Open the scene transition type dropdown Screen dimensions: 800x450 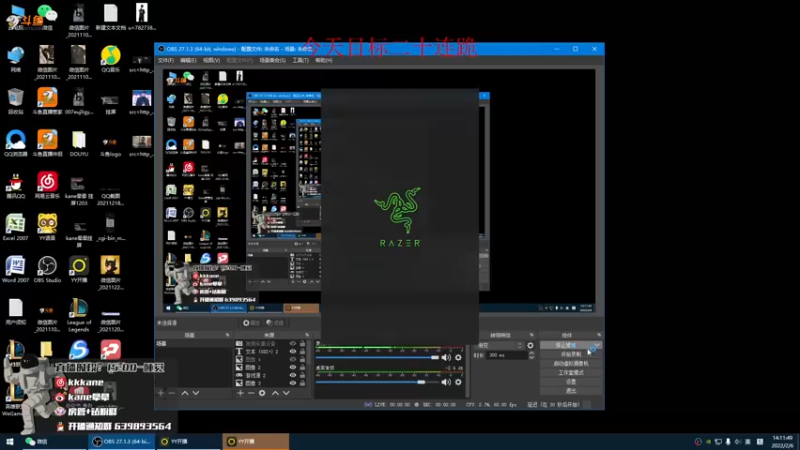[499, 345]
